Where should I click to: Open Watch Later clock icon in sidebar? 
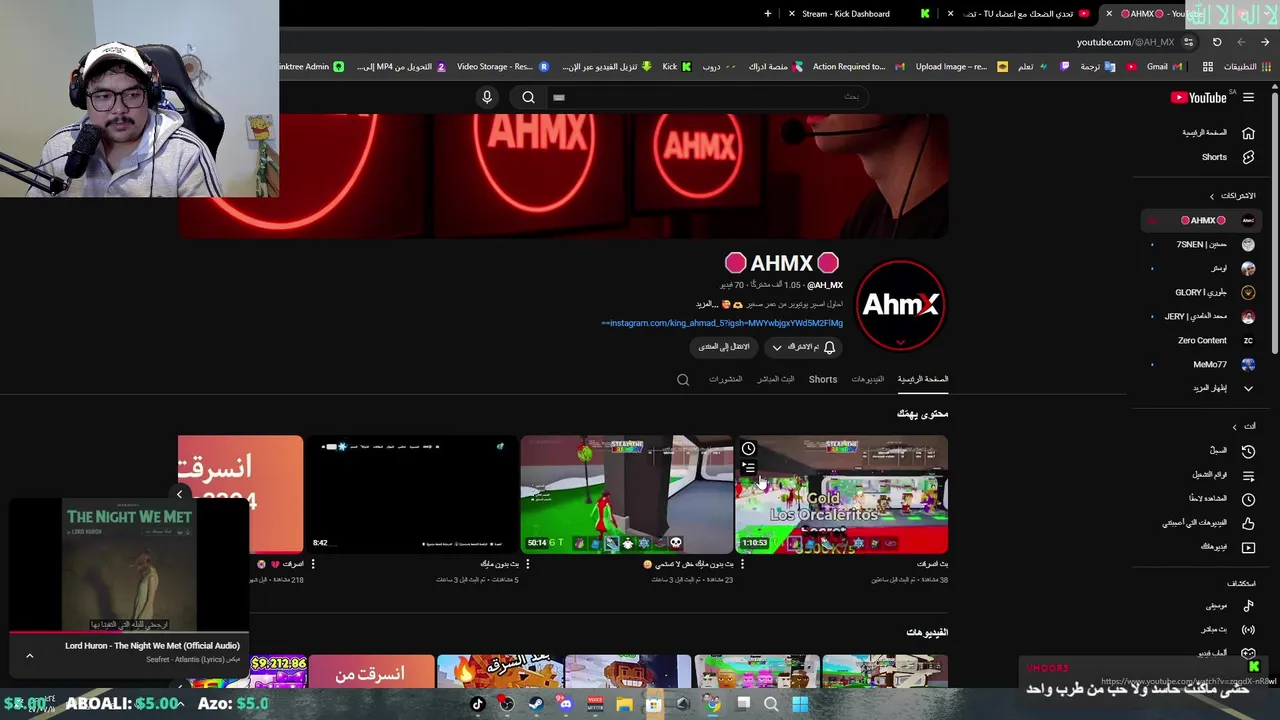click(x=1248, y=499)
